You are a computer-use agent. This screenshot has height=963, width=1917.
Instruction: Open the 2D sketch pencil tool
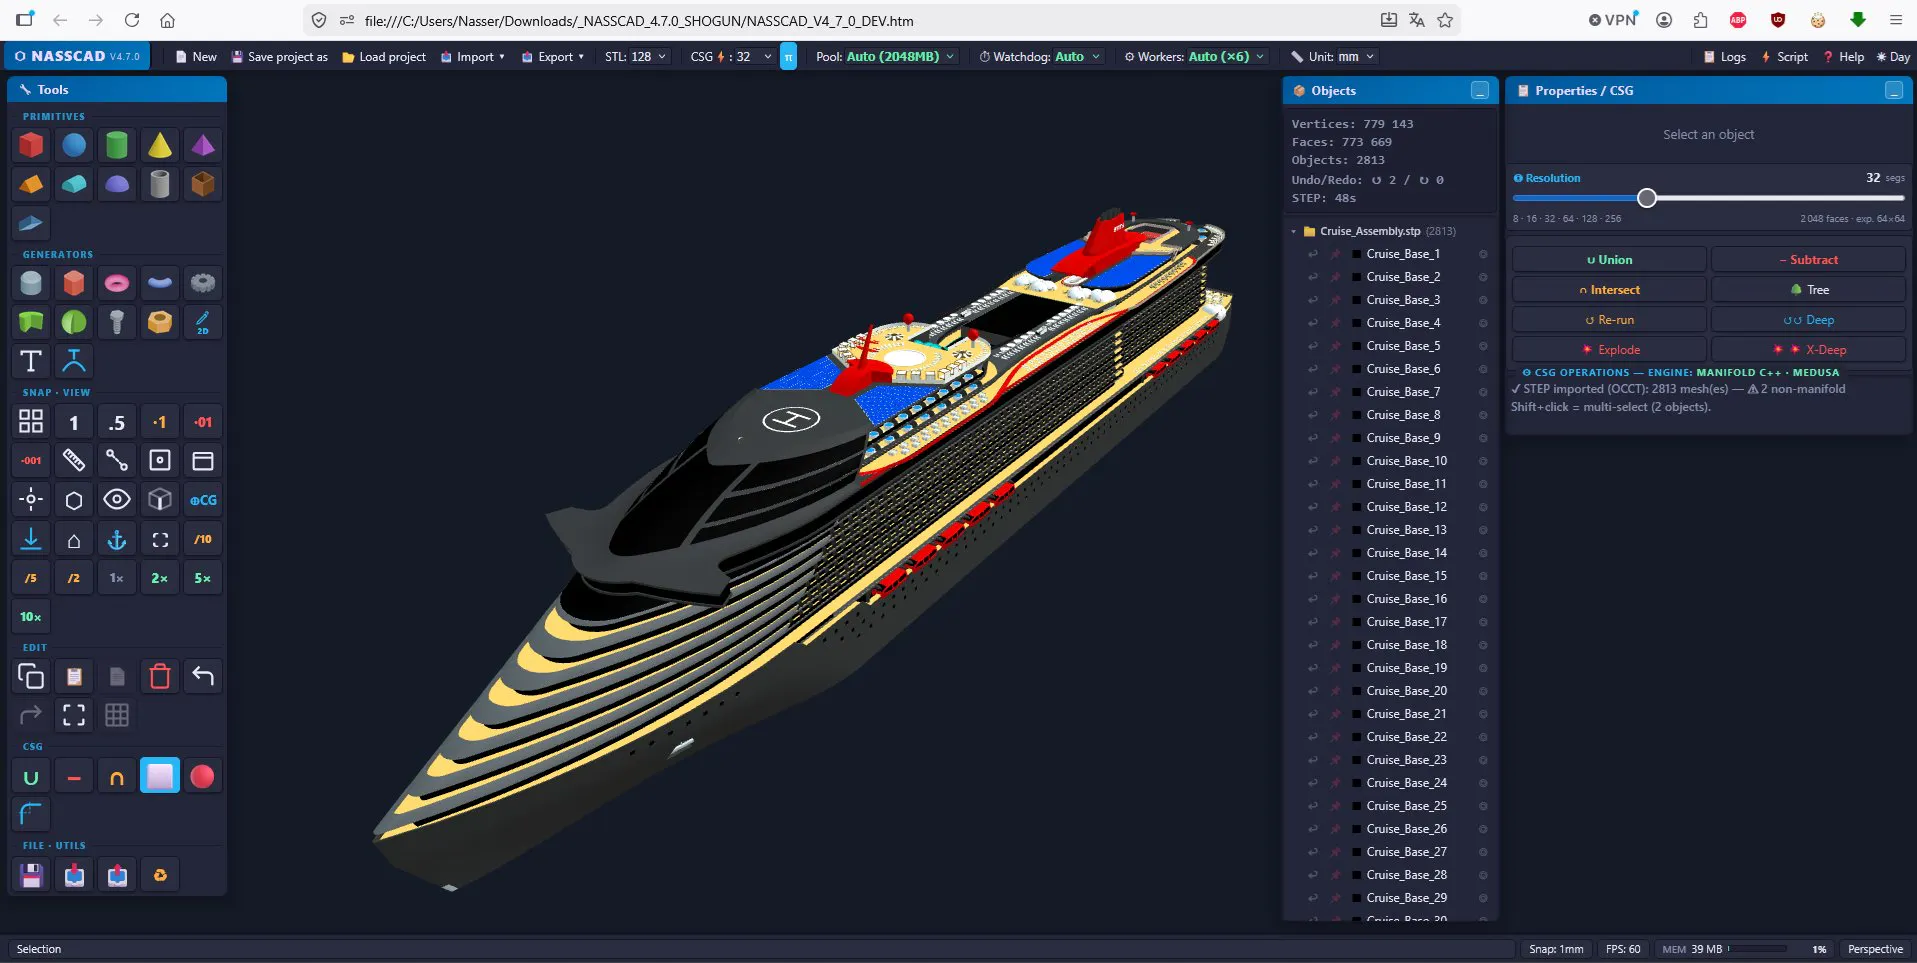203,322
